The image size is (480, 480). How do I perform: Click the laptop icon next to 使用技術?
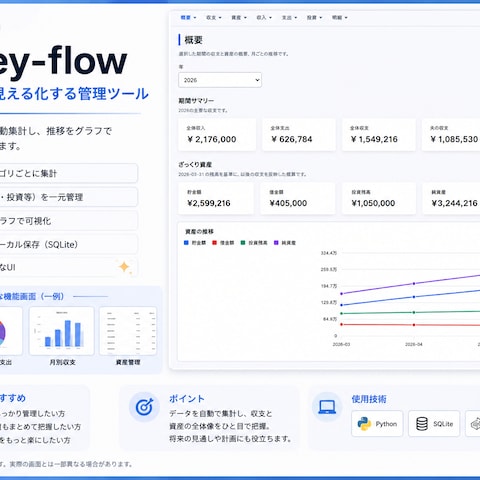[327, 407]
